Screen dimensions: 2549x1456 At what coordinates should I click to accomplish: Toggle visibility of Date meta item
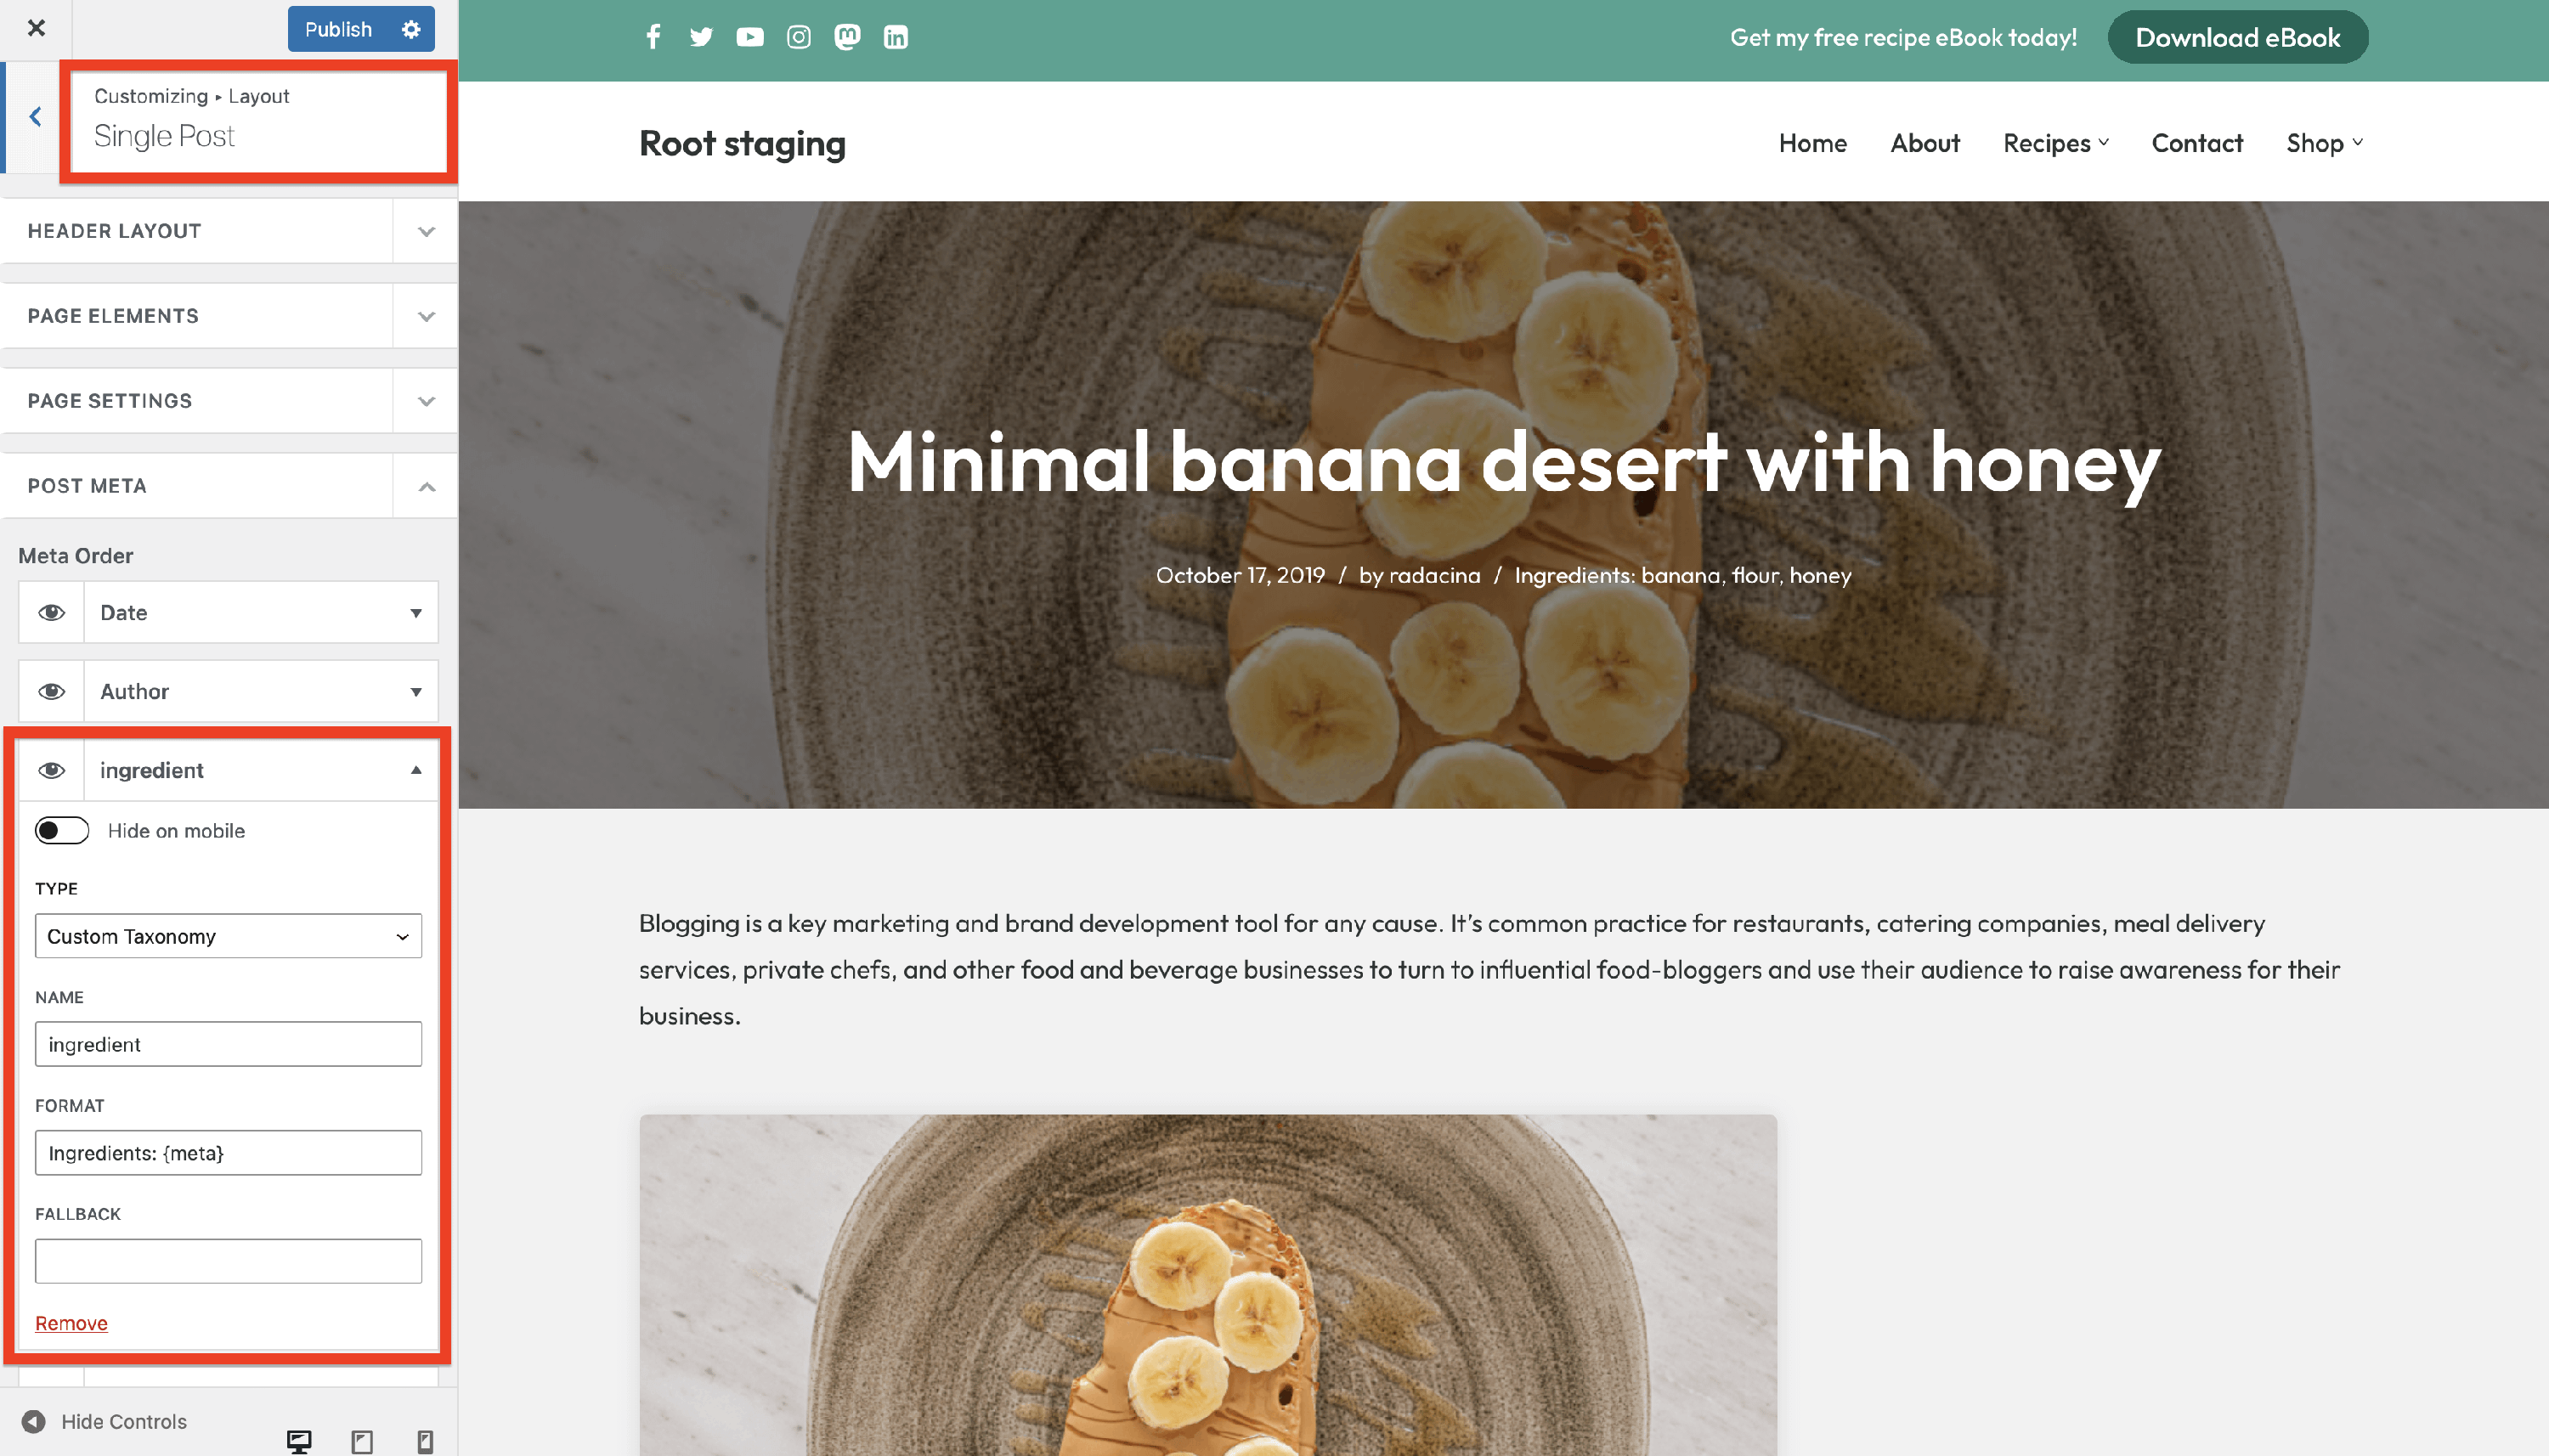(x=52, y=612)
